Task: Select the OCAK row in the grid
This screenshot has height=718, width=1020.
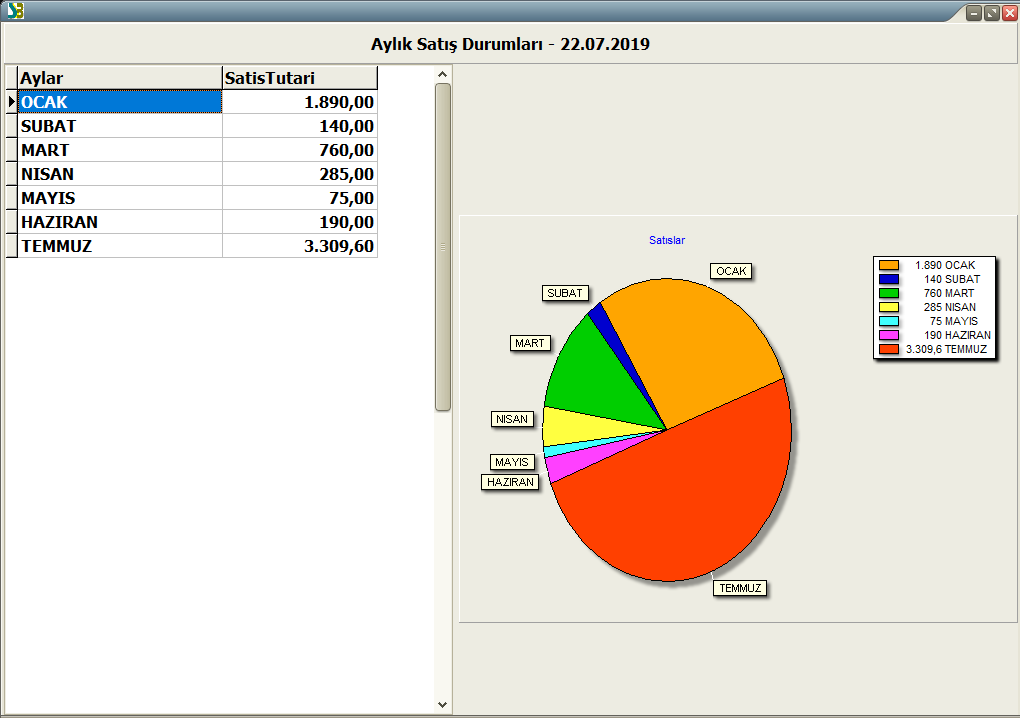Action: [198, 102]
